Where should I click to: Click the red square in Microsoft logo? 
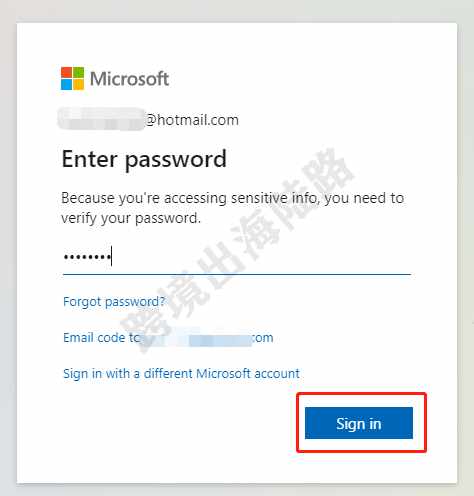[66, 72]
